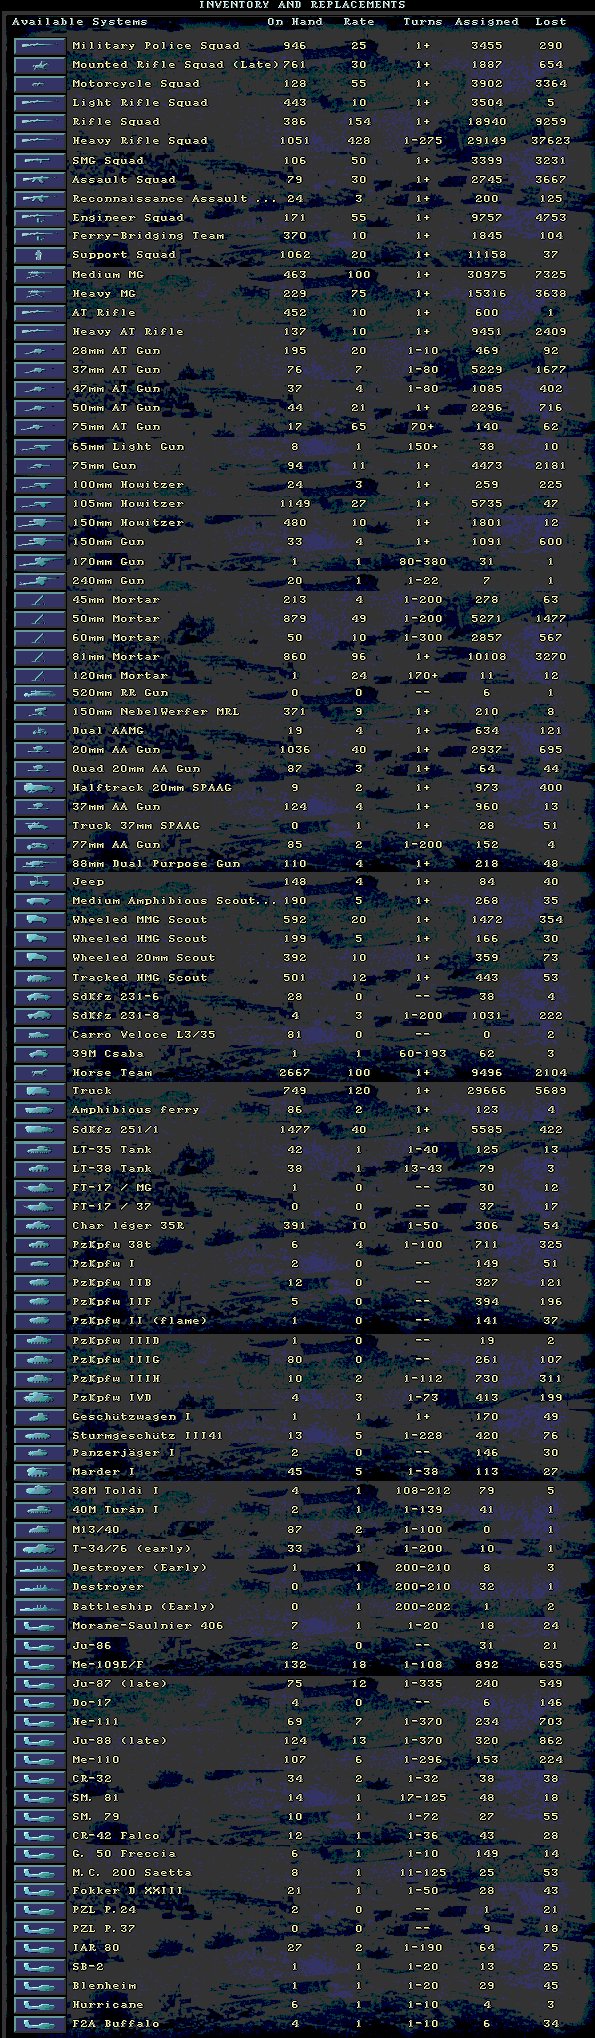
Task: Select the Marder I icon
Action: 40,1472
